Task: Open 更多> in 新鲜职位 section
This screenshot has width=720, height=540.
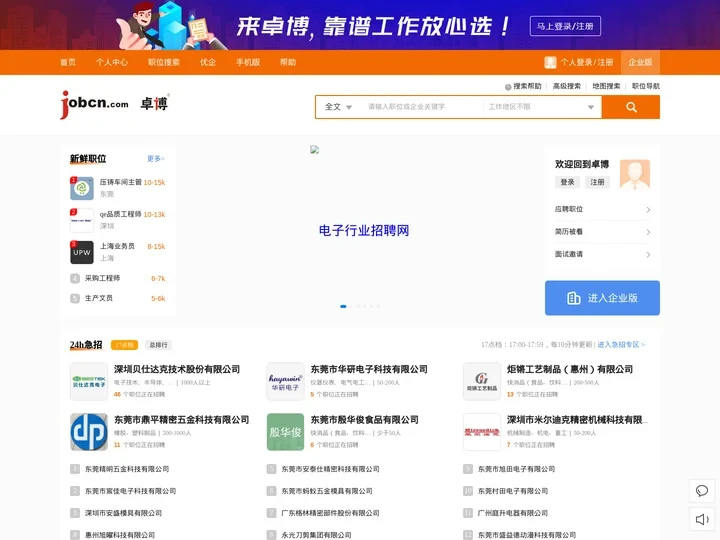Action: tap(156, 159)
